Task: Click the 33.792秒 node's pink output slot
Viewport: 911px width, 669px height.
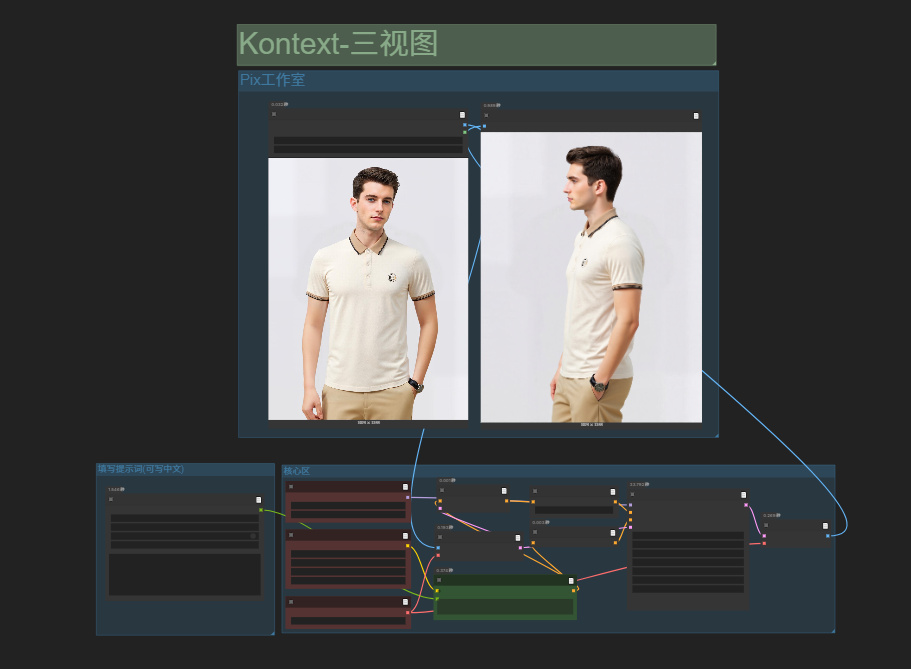Action: [745, 505]
